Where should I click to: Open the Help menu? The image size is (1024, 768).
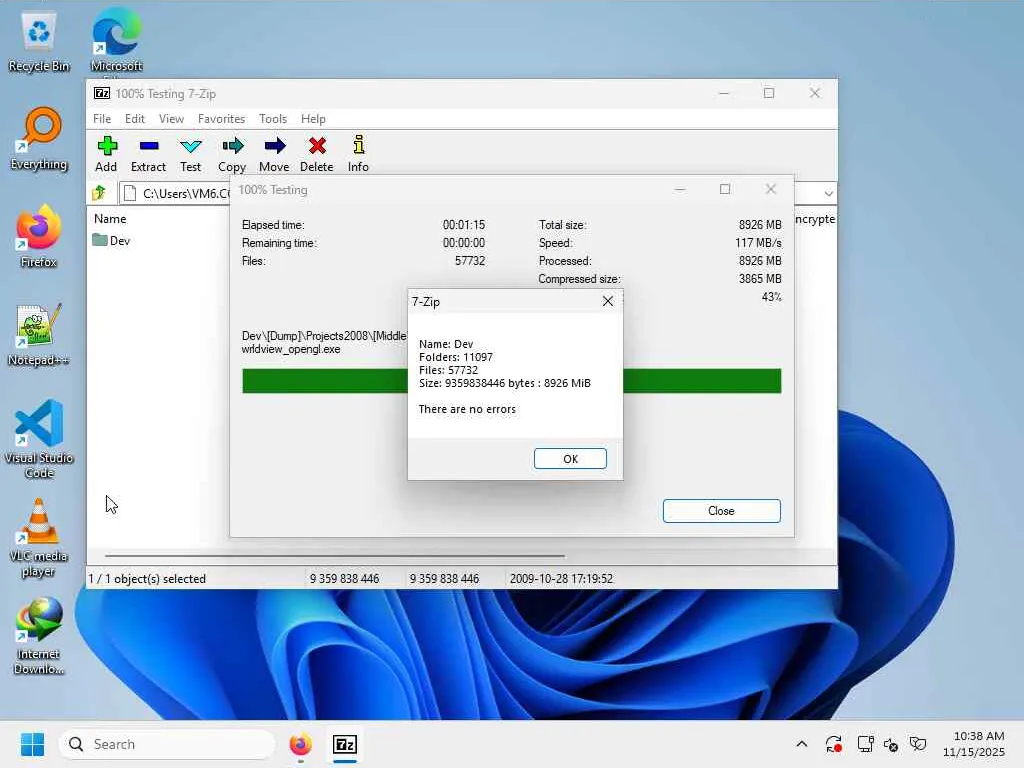313,119
